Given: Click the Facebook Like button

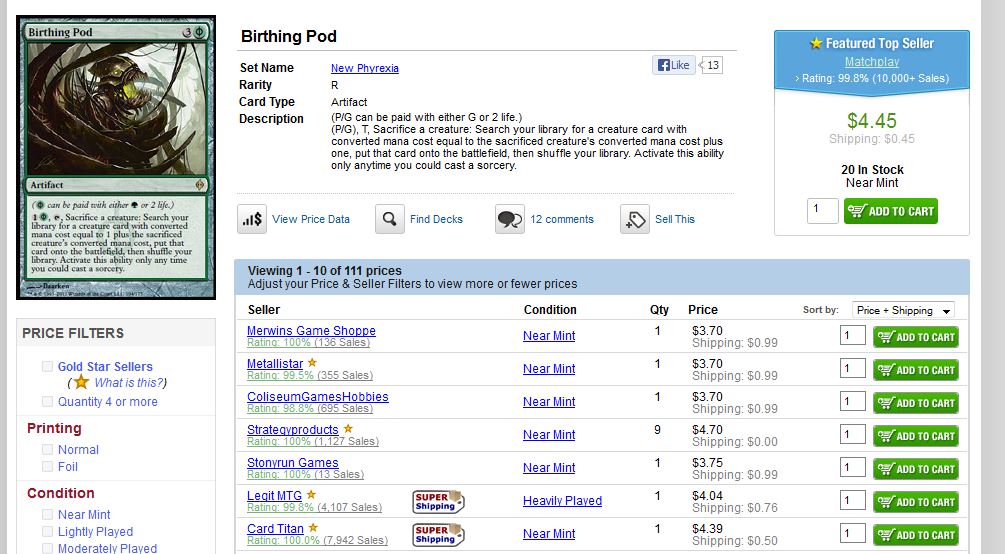Looking at the screenshot, I should coord(674,65).
